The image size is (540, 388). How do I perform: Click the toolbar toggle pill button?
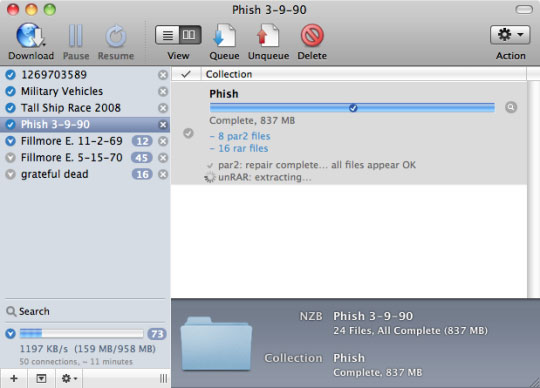[x=524, y=10]
